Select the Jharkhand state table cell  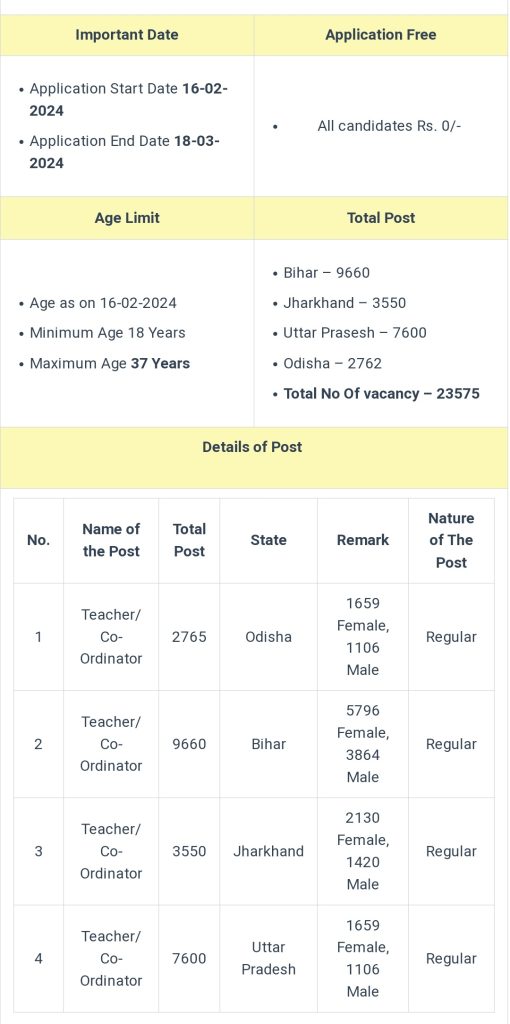point(268,851)
